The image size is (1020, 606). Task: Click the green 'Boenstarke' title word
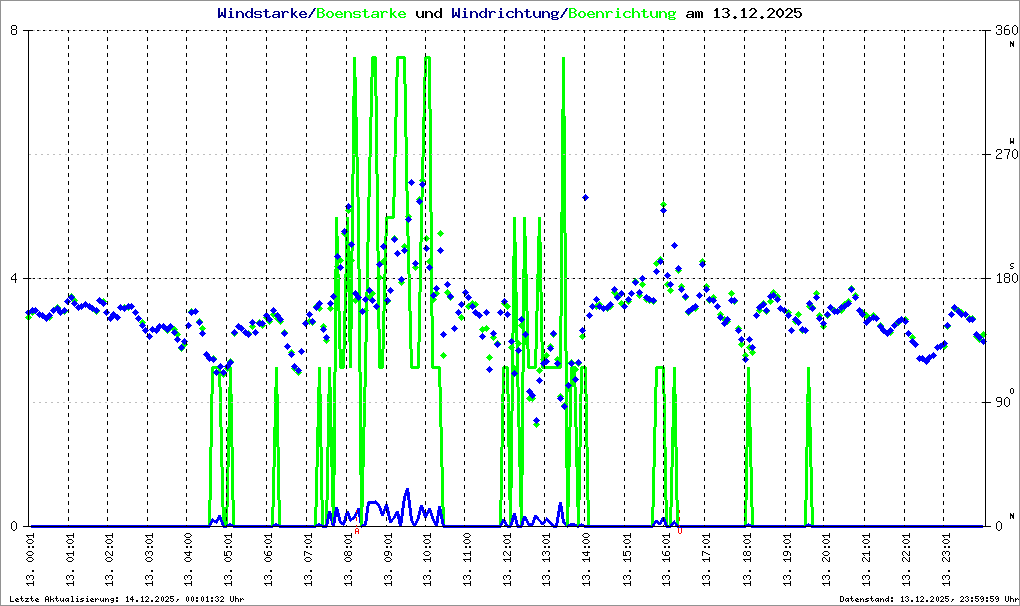click(x=362, y=13)
